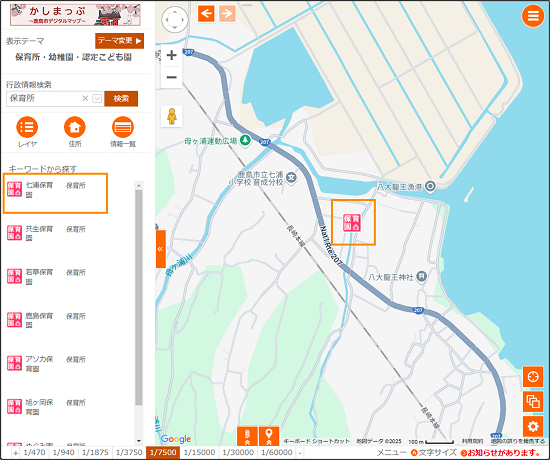This screenshot has width=550, height=460.
Task: Select the 旭ヶ岡保育園 text in list
Action: click(39, 407)
